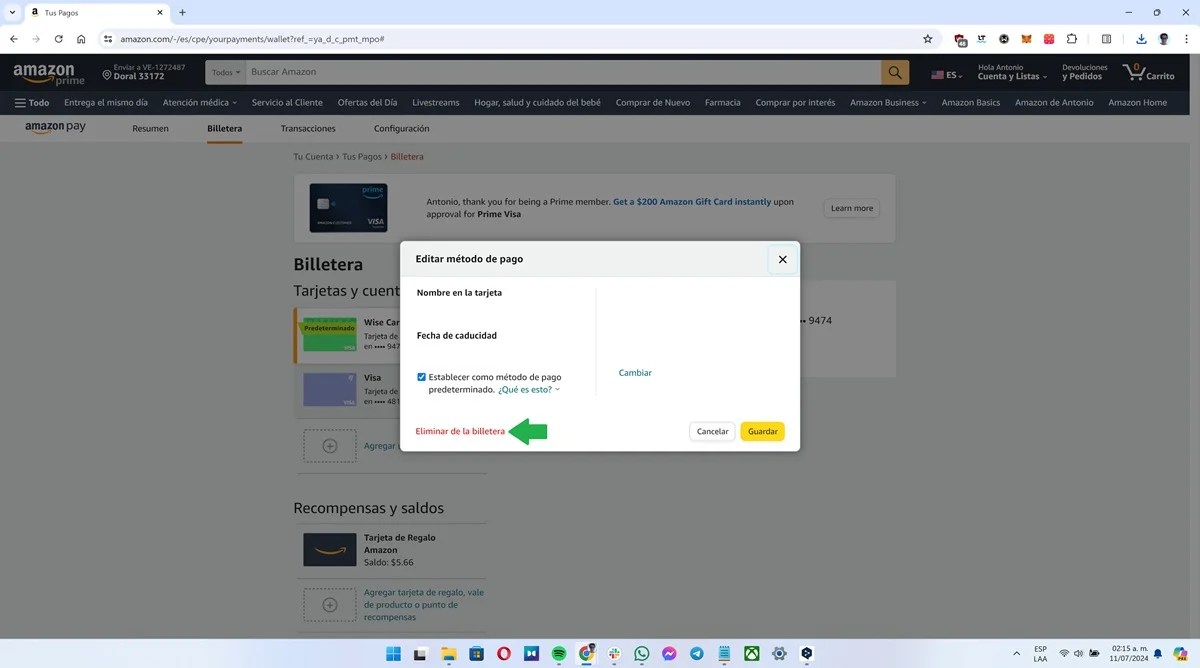The width and height of the screenshot is (1200, 668).
Task: Open the Todos search category dropdown
Action: click(224, 72)
